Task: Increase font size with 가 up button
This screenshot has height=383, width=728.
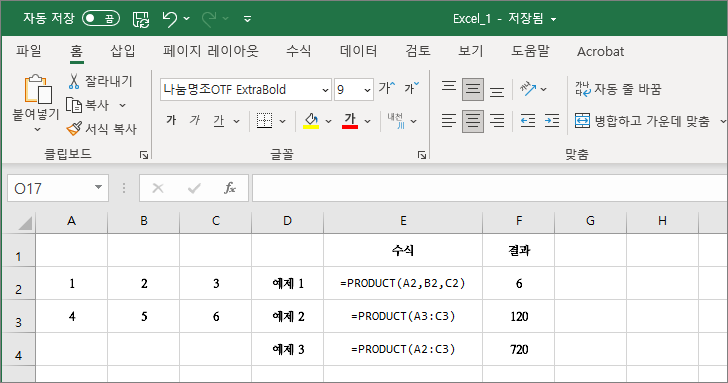Action: [386, 88]
